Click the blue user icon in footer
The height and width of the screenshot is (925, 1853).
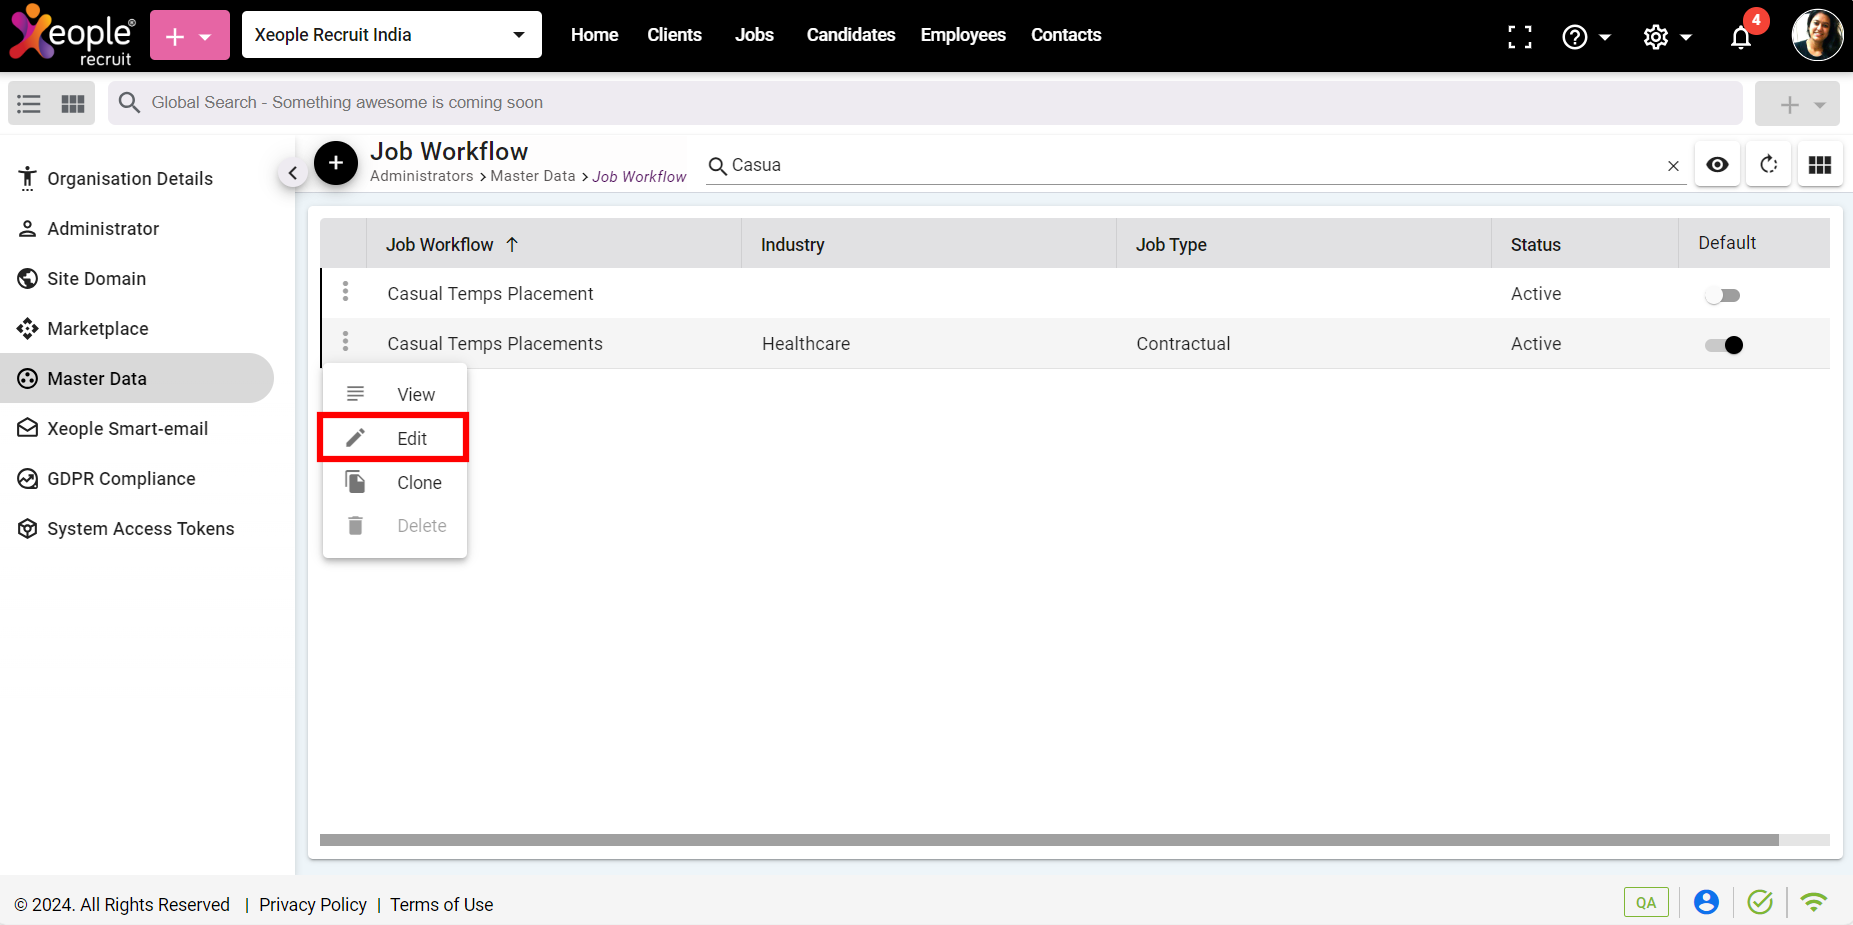click(1706, 902)
